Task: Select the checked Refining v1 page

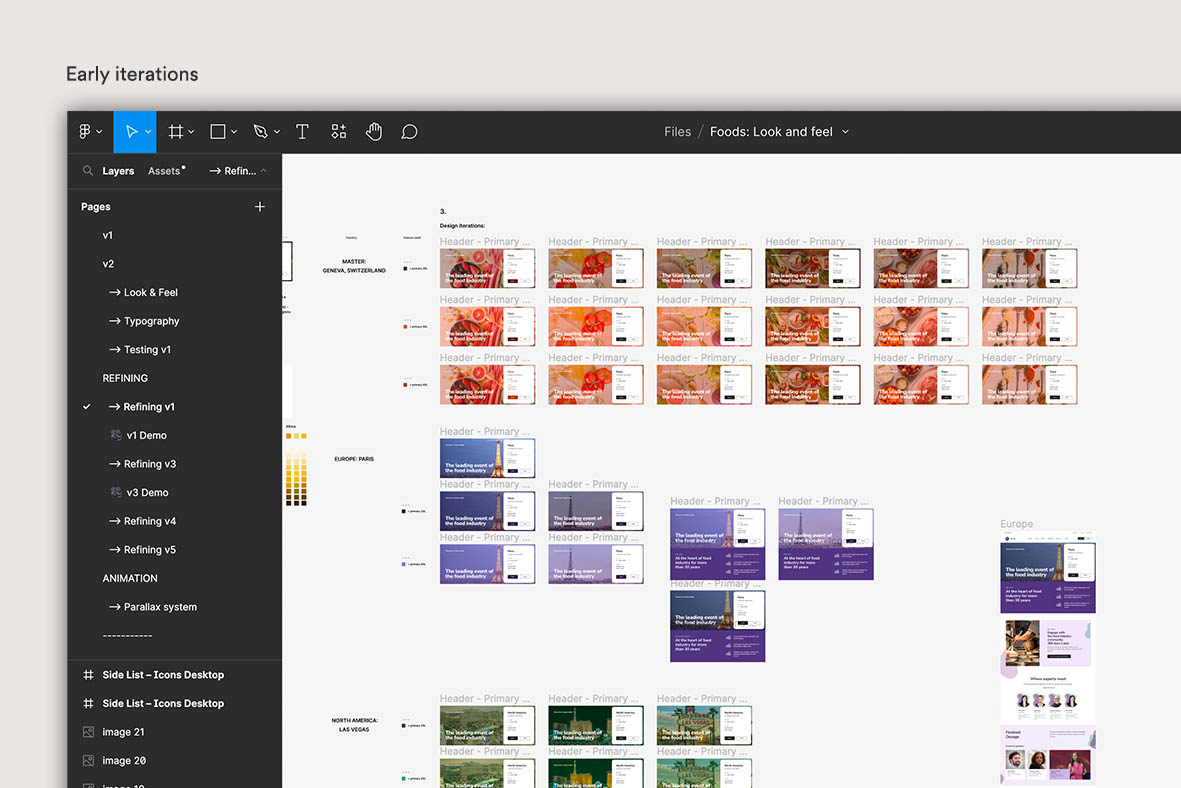Action: 142,407
